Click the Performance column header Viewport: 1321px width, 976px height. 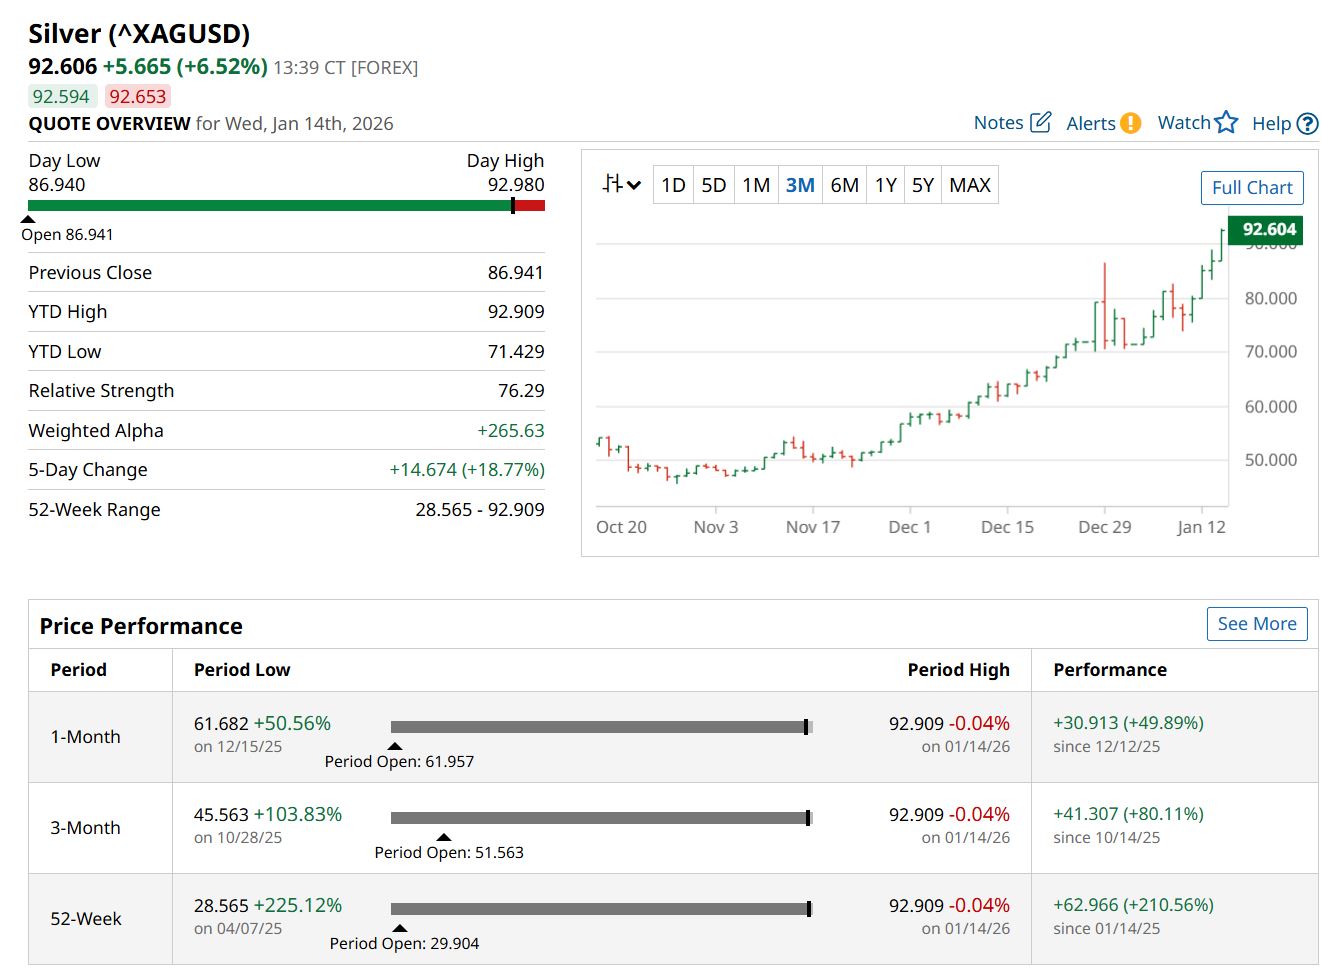point(1110,670)
